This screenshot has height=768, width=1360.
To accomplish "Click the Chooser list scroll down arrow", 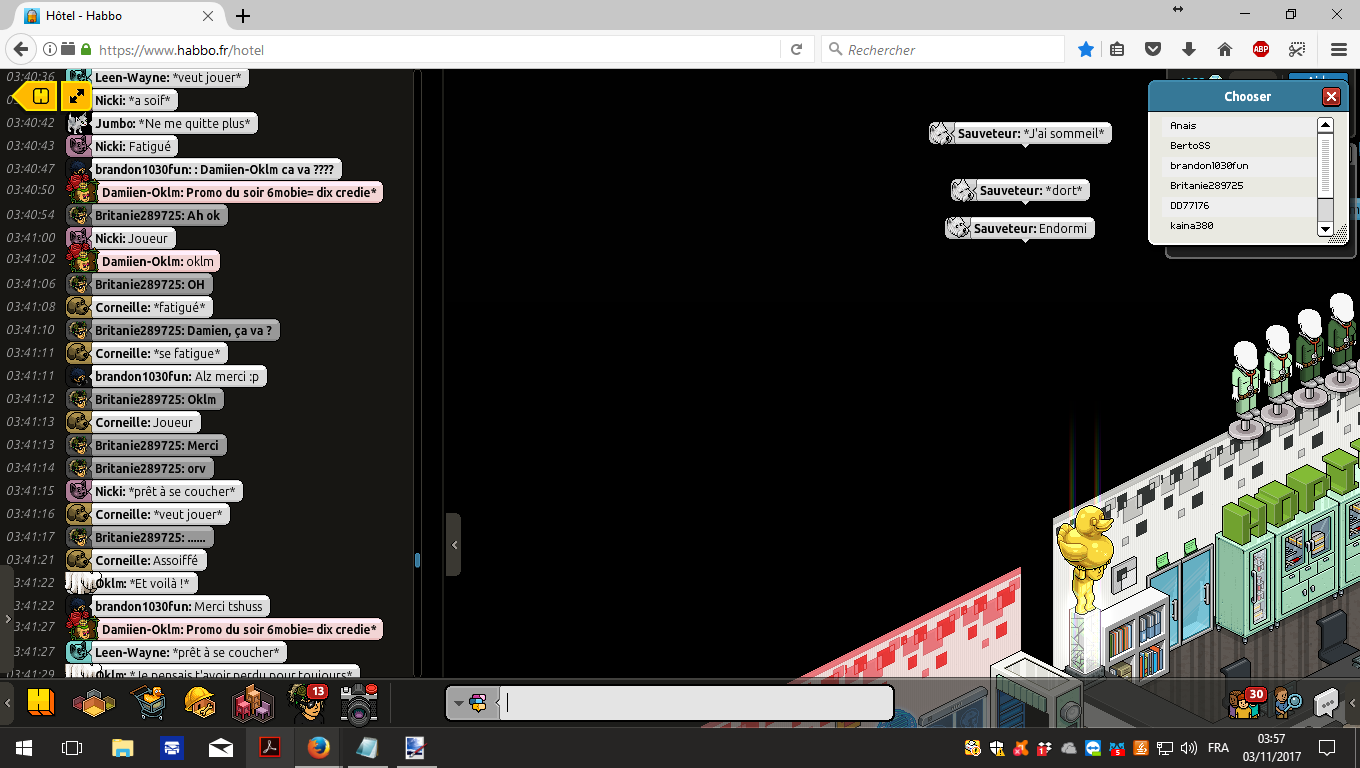I will coord(1325,229).
